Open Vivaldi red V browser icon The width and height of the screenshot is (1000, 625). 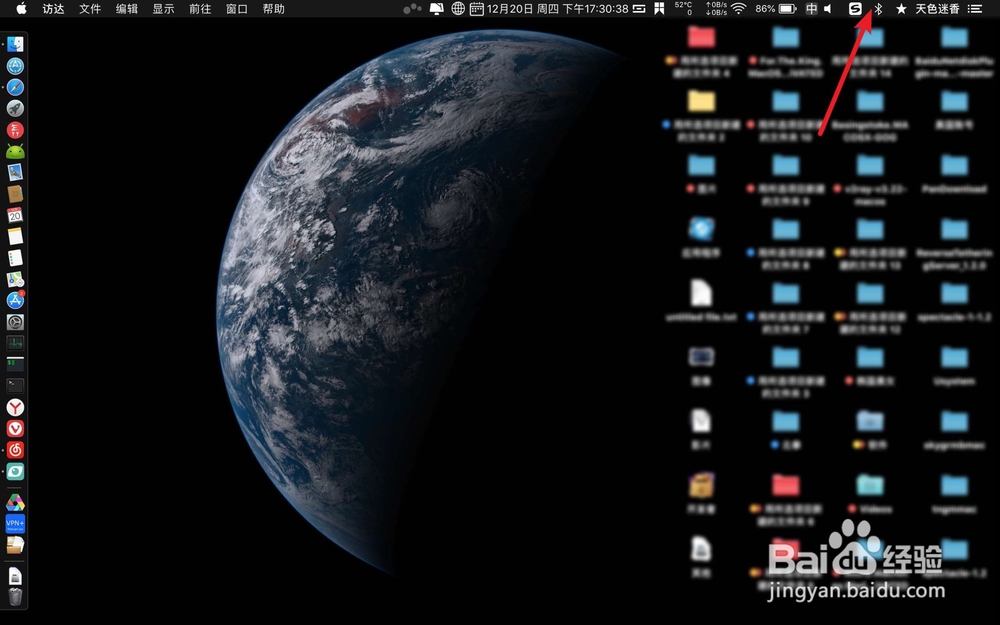tap(15, 429)
